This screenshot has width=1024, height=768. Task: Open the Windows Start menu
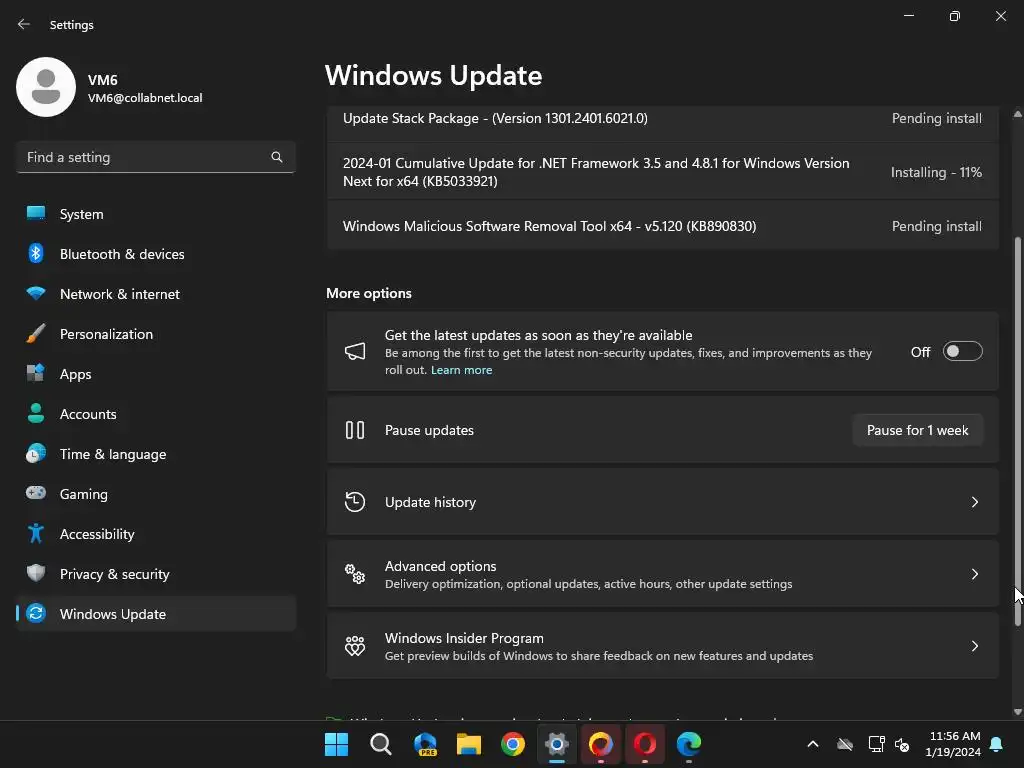[336, 744]
